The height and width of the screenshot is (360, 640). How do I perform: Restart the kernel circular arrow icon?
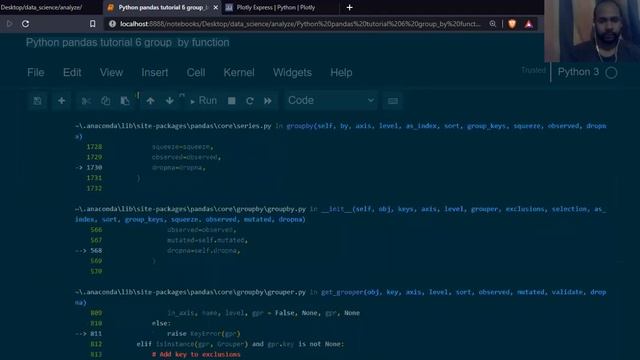pyautogui.click(x=250, y=101)
